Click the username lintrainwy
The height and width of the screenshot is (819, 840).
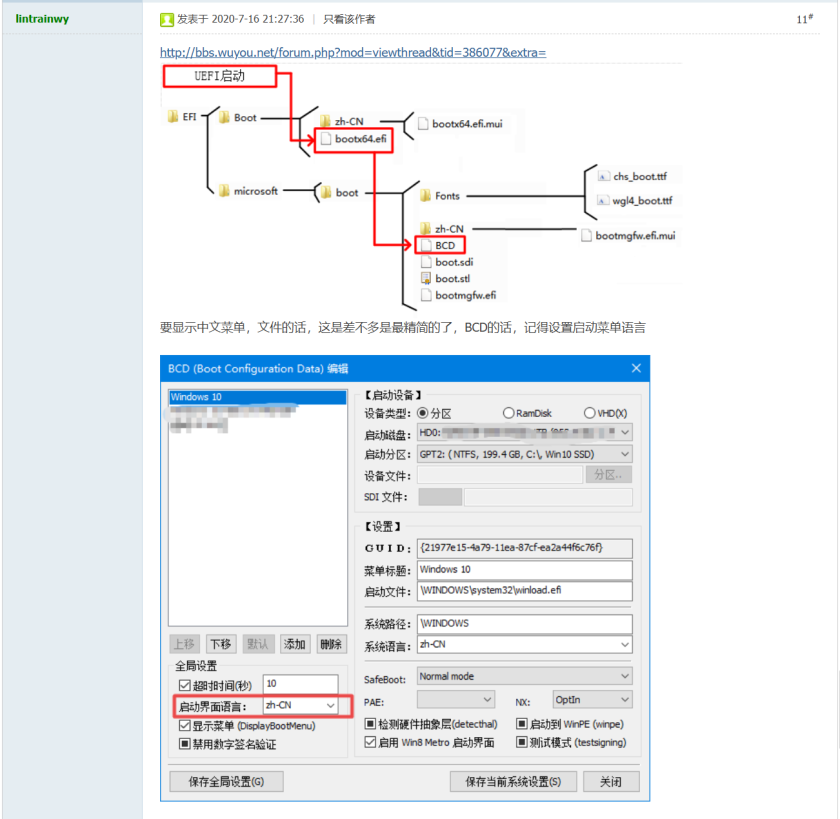[42, 19]
